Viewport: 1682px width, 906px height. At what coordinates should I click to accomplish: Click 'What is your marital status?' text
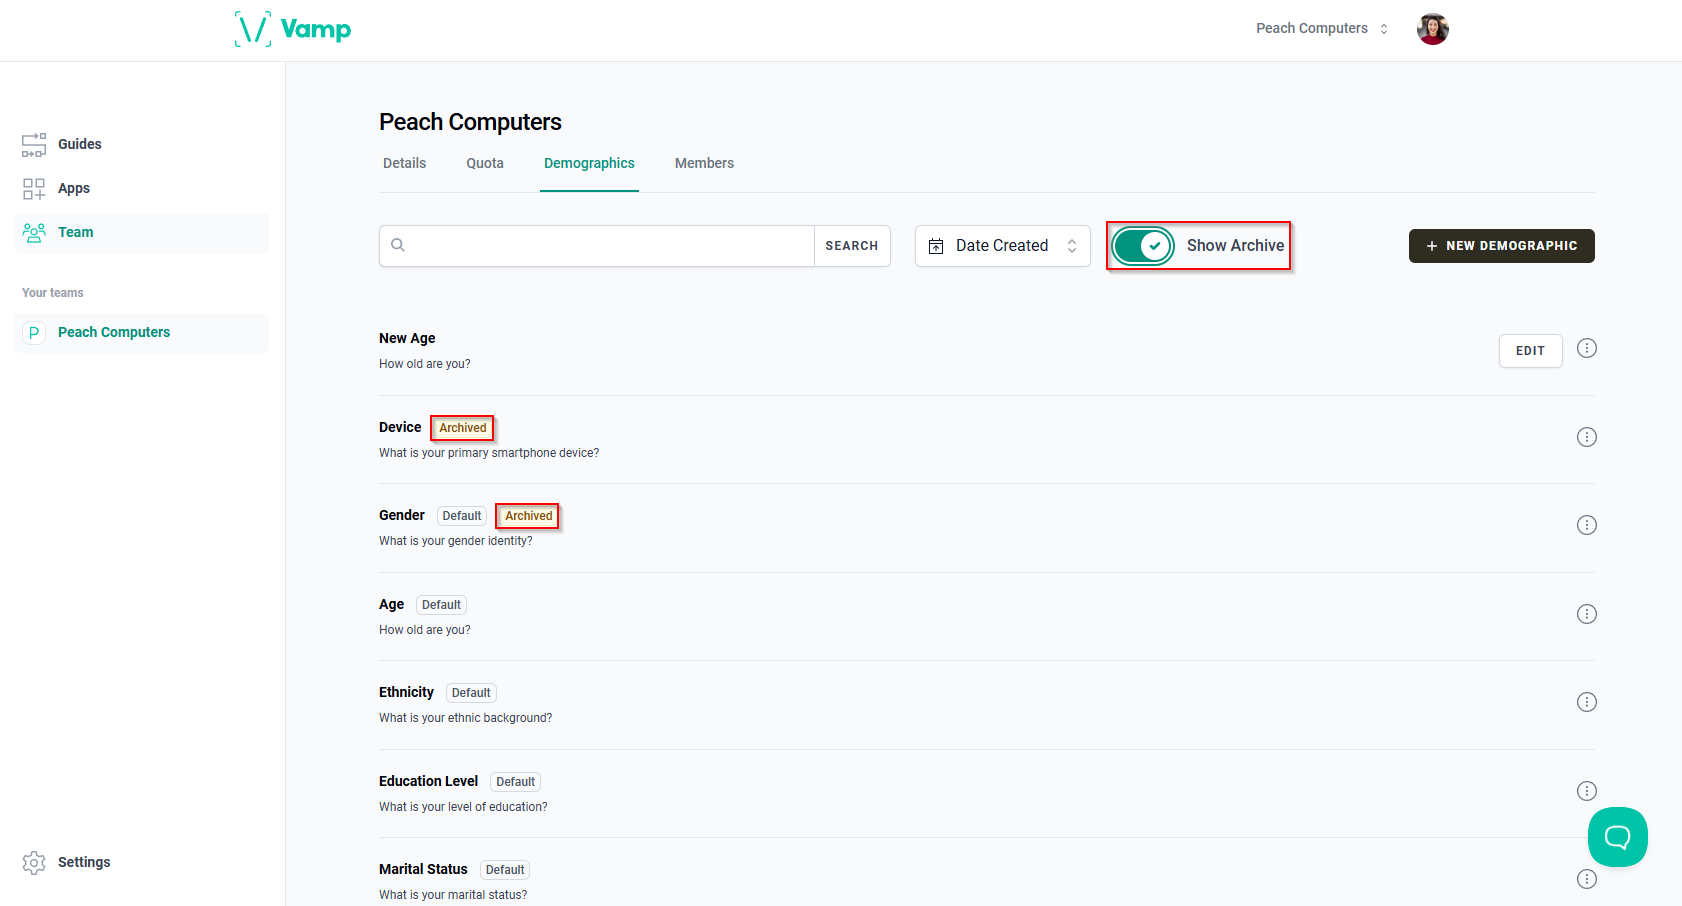click(453, 895)
